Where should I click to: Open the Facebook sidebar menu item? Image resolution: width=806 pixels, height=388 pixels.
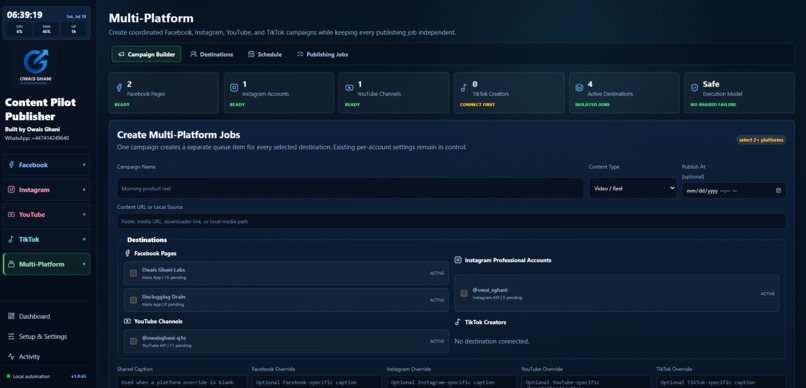point(46,165)
